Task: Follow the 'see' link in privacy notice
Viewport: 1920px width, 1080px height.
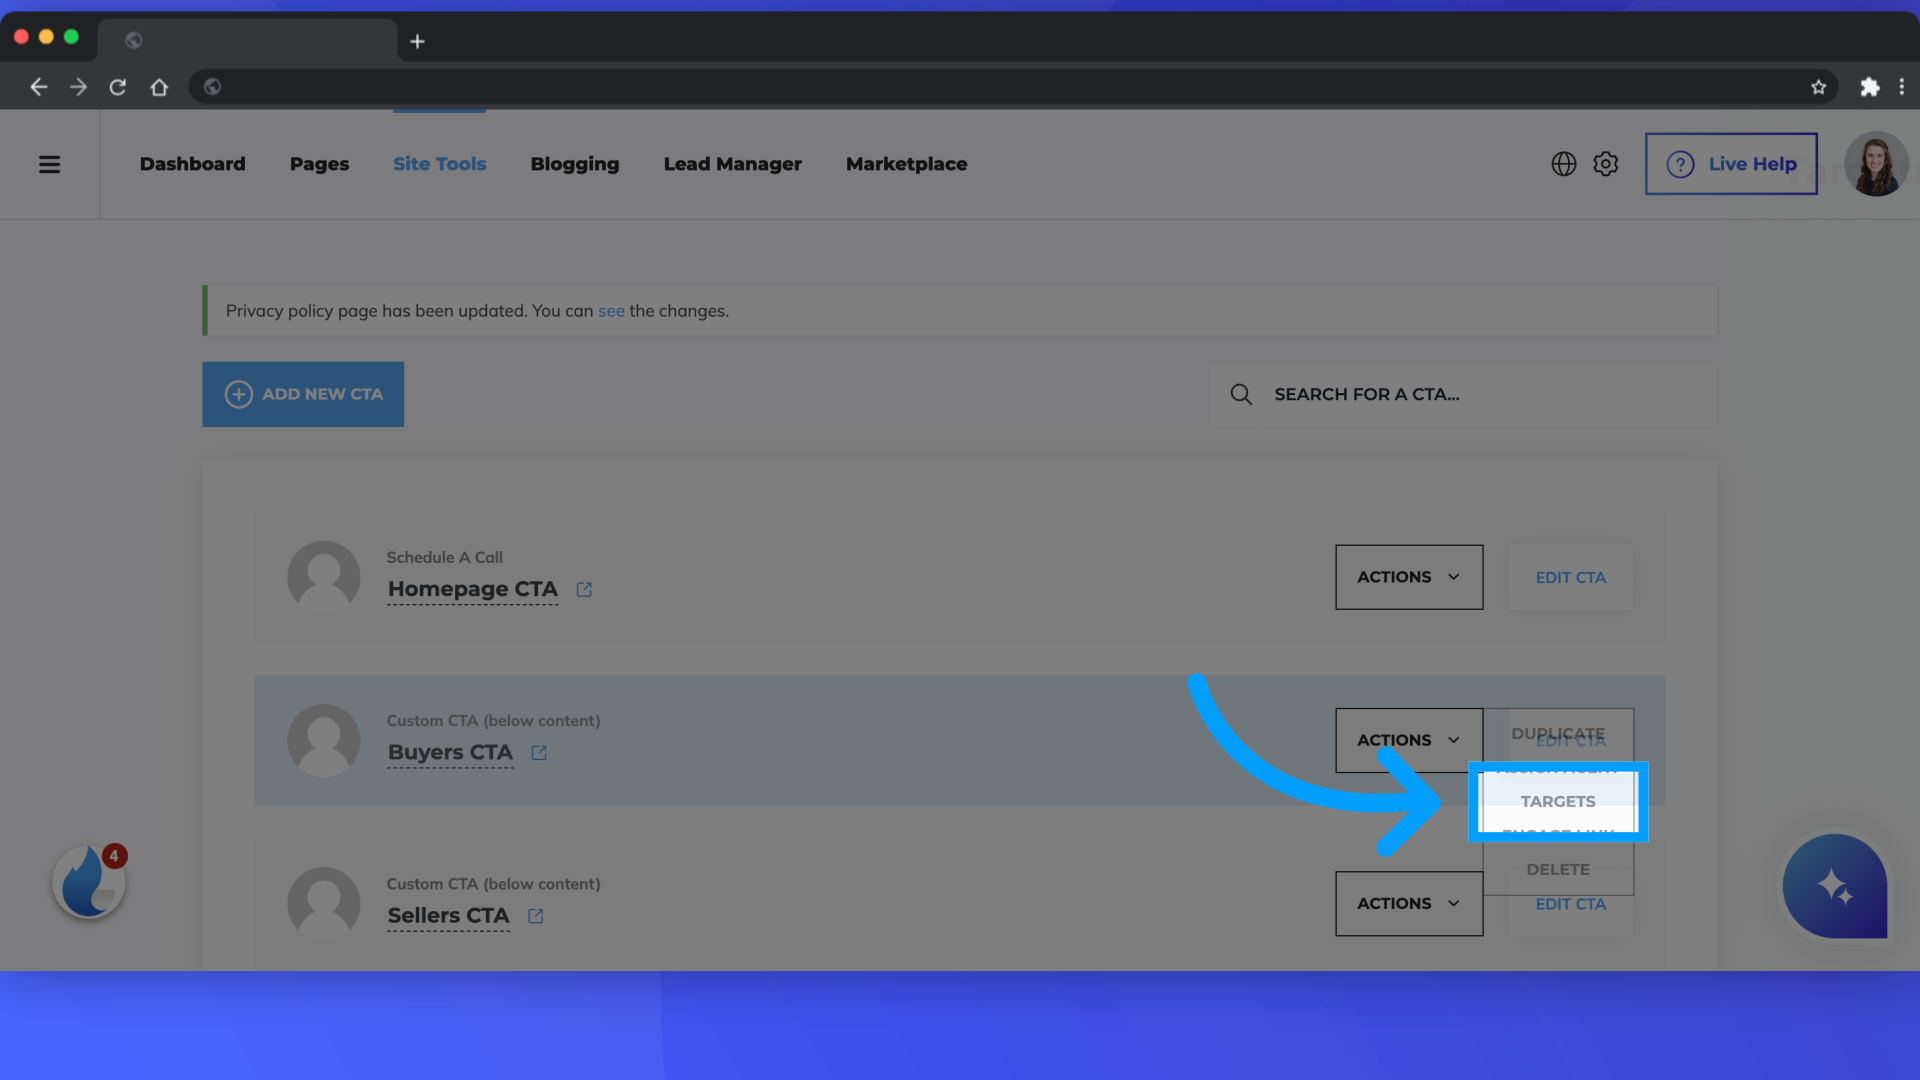Action: (611, 311)
